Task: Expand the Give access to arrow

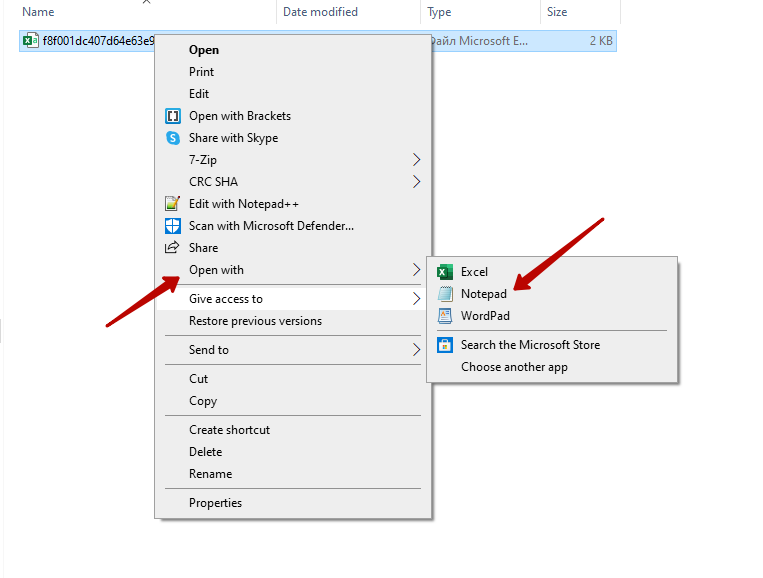Action: pos(416,299)
